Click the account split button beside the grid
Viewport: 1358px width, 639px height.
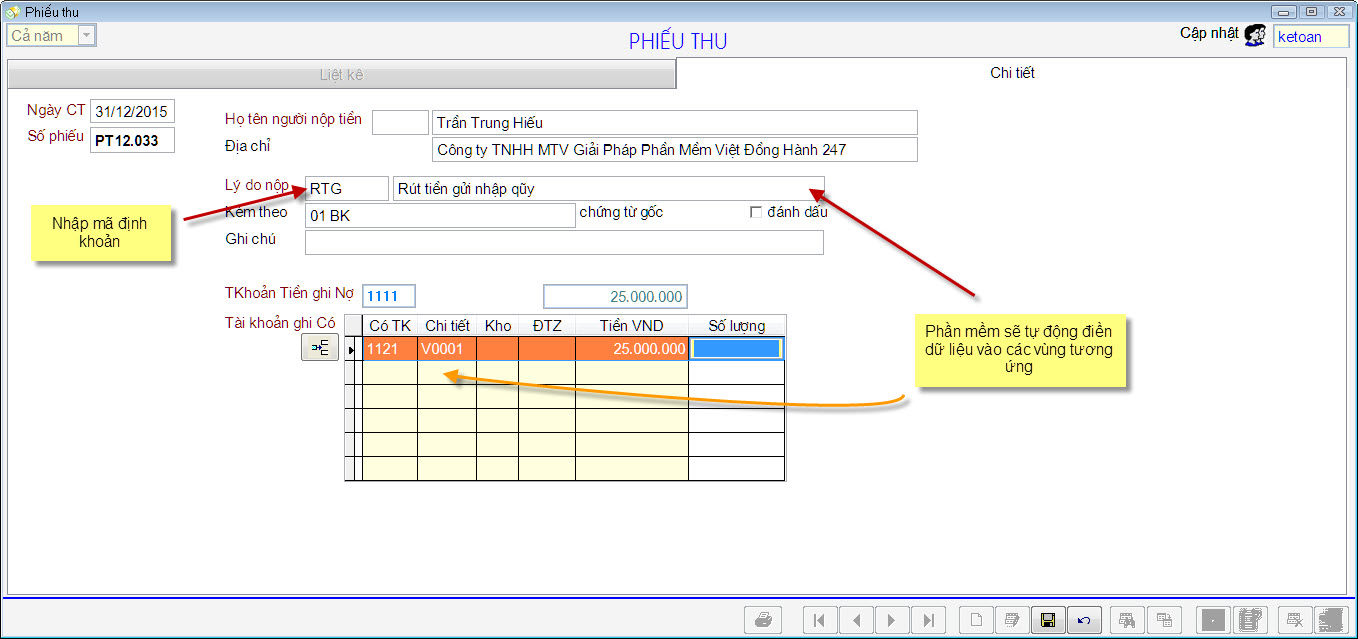pyautogui.click(x=320, y=347)
